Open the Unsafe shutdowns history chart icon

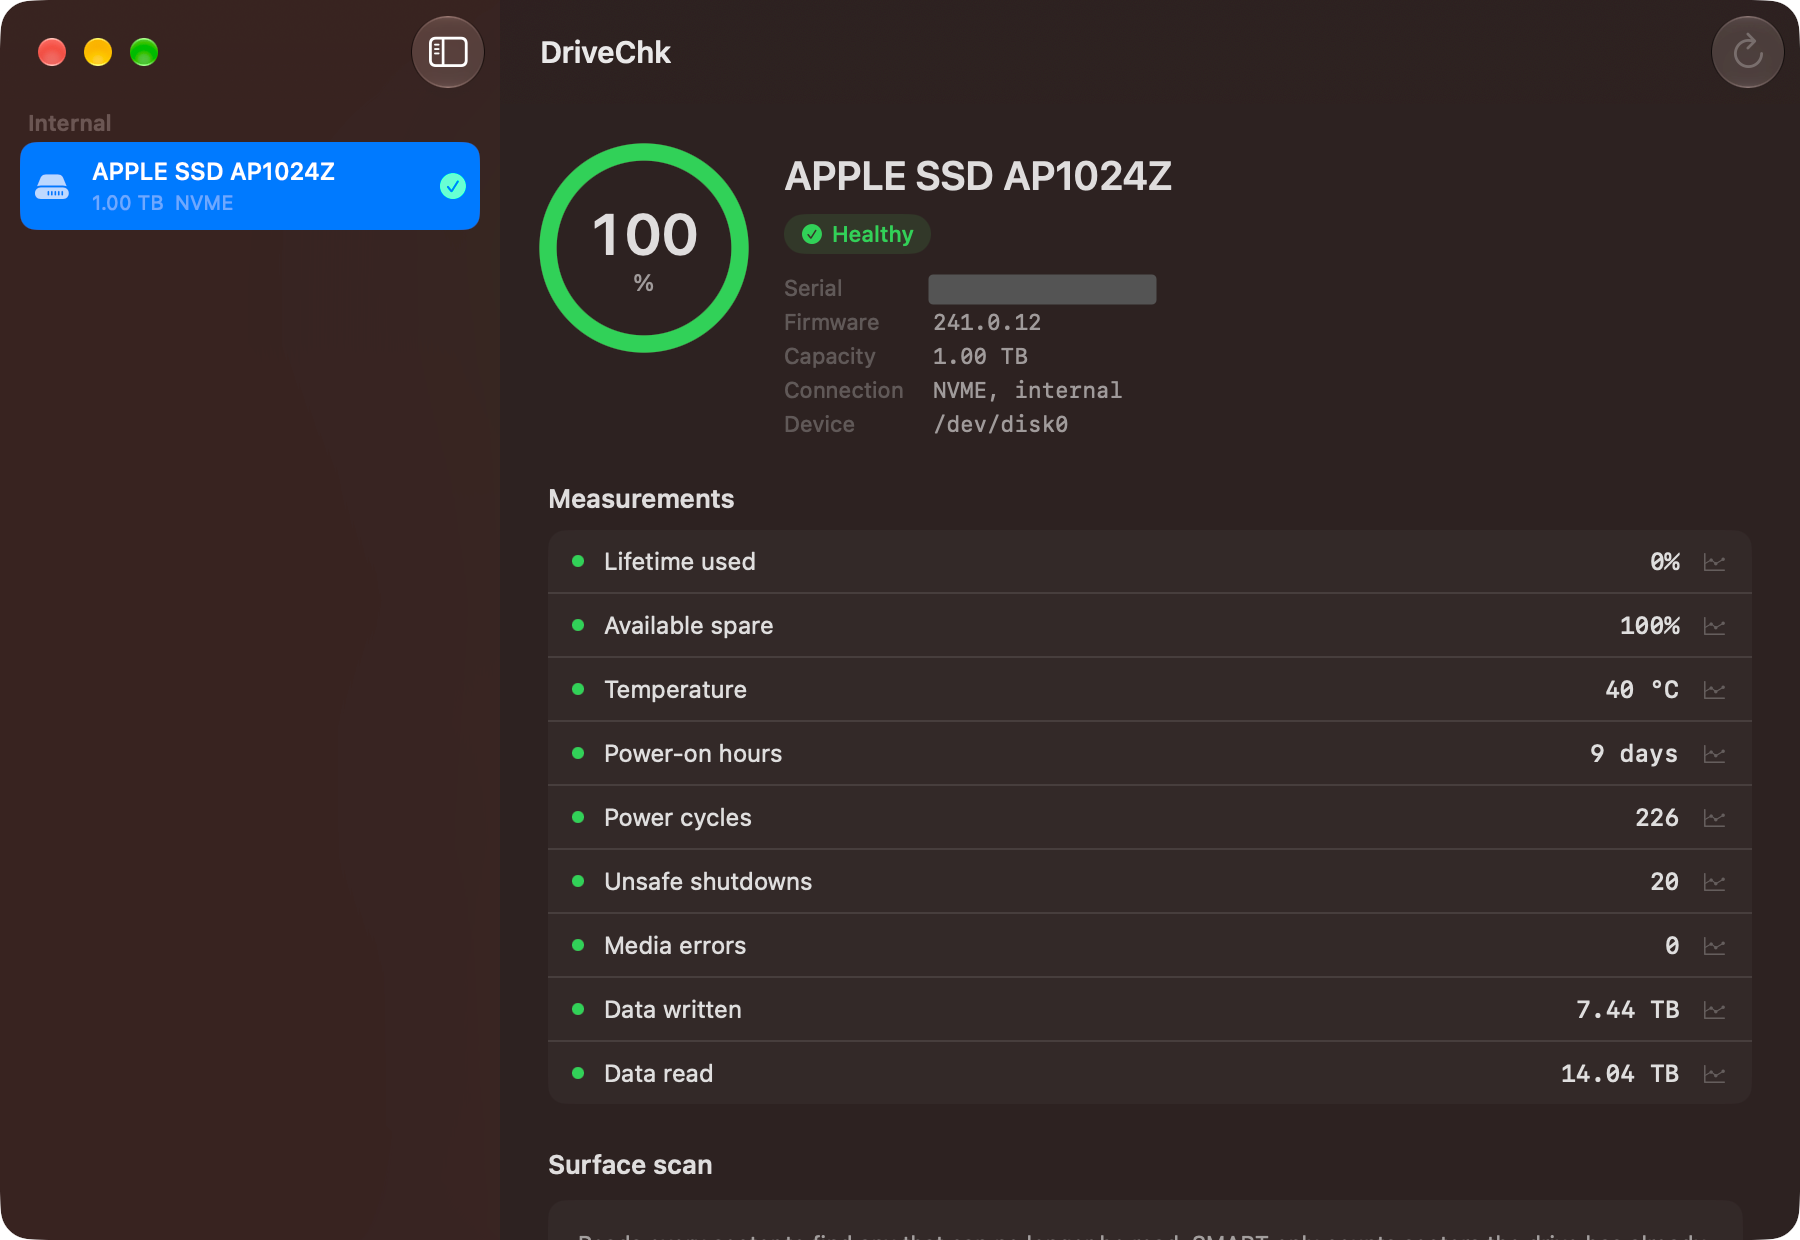coord(1714,882)
